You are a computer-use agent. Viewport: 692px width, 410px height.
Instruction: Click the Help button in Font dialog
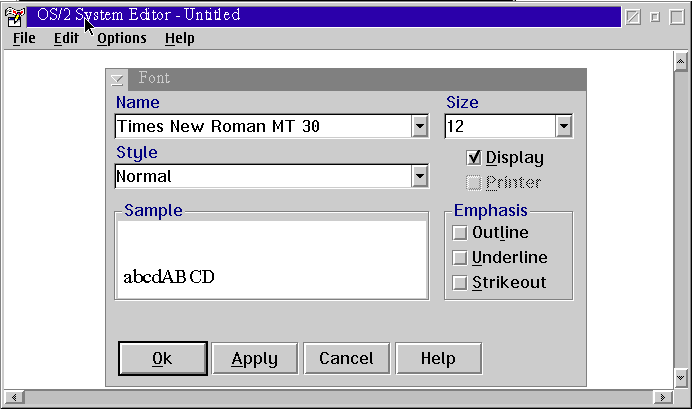tap(438, 358)
